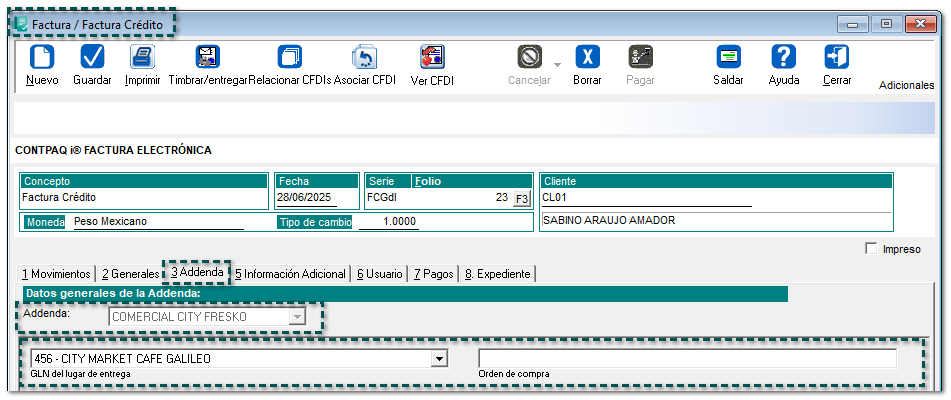Image resolution: width=951 pixels, height=400 pixels.
Task: Close the form with Cerrar icon
Action: (837, 57)
